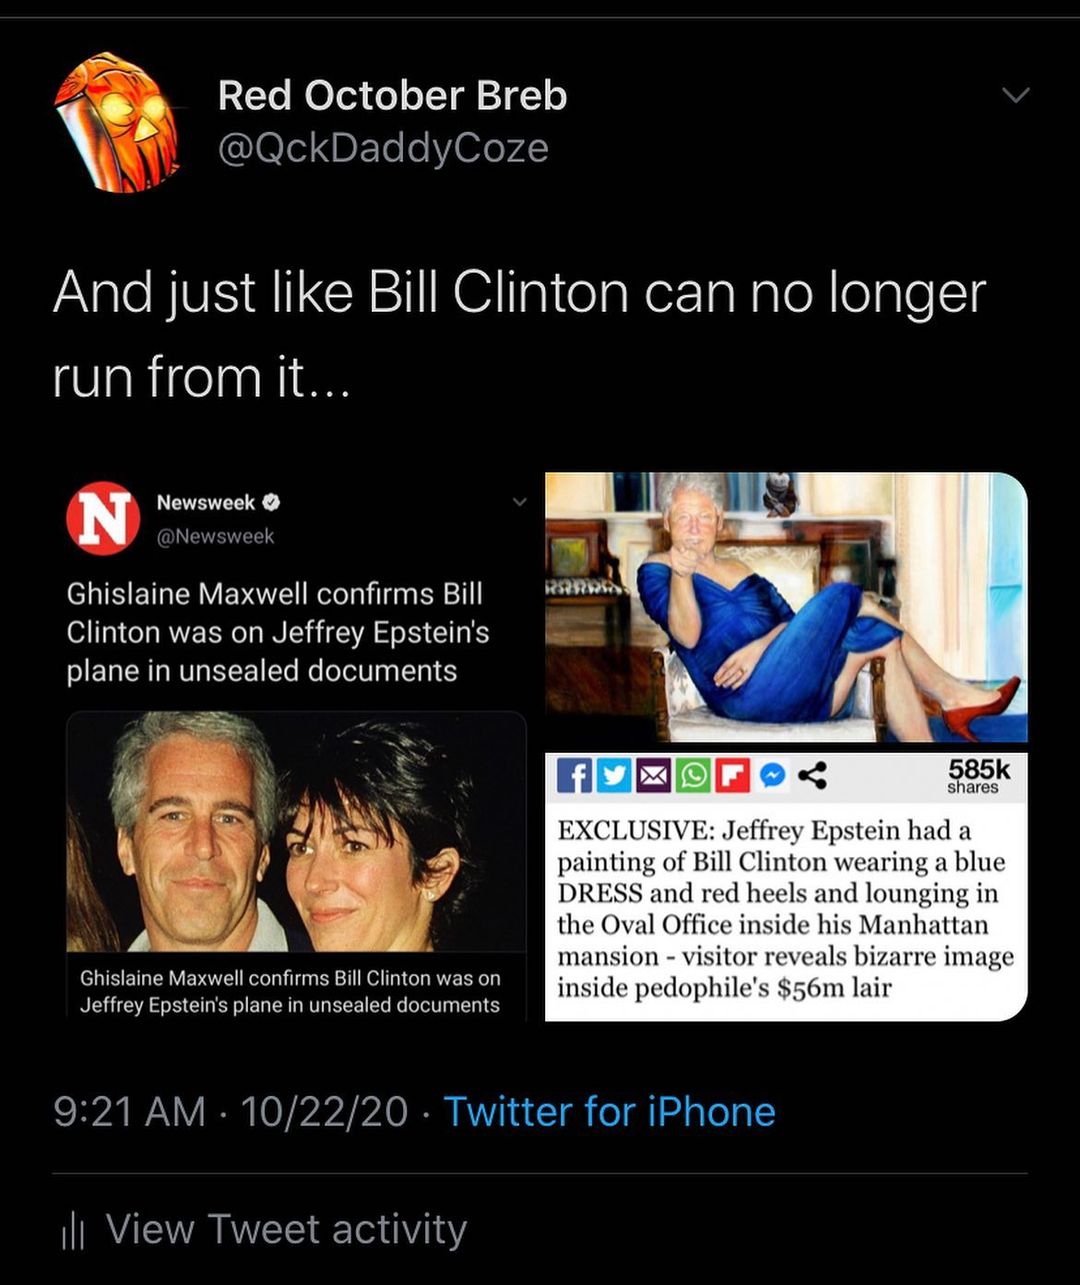Image resolution: width=1080 pixels, height=1285 pixels.
Task: Open the Newsweek logo avatar
Action: pos(102,518)
